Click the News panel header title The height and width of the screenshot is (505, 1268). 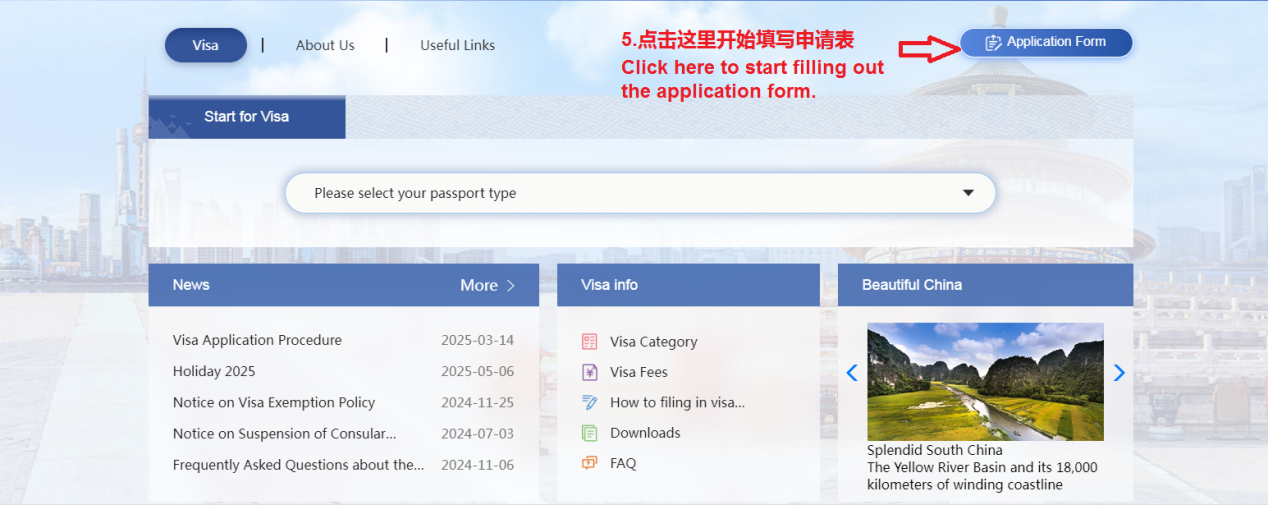(x=191, y=285)
